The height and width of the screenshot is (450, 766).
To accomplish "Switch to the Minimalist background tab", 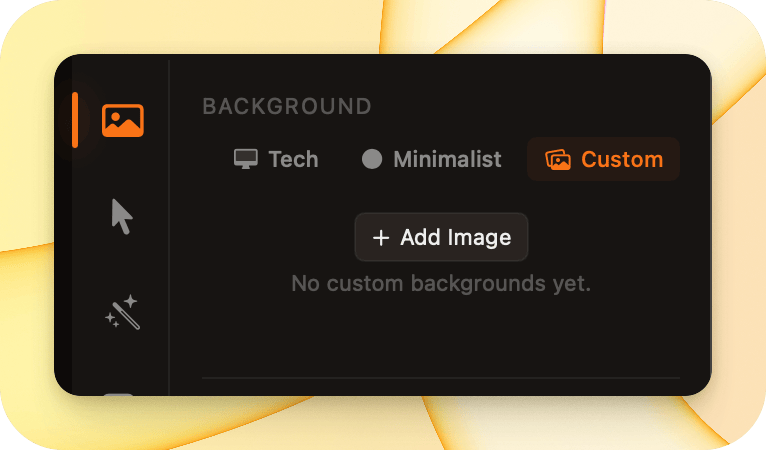I will click(431, 159).
